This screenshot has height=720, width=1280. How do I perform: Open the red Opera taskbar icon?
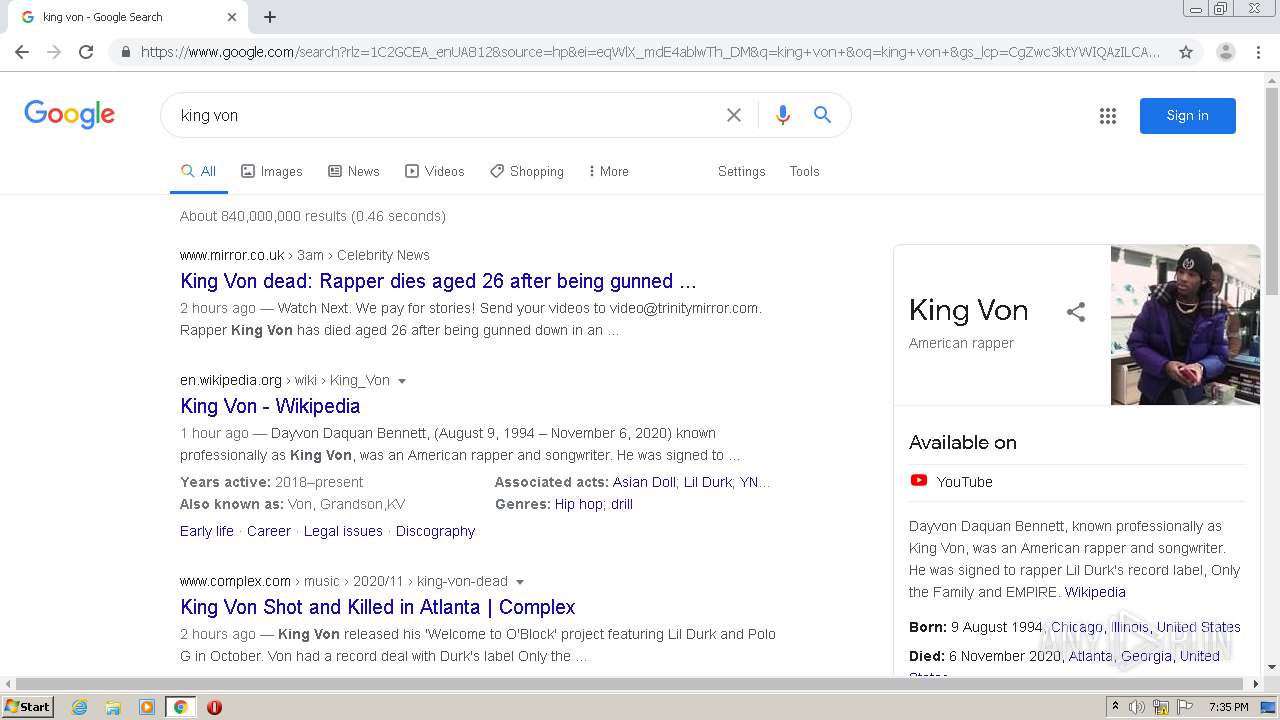214,707
